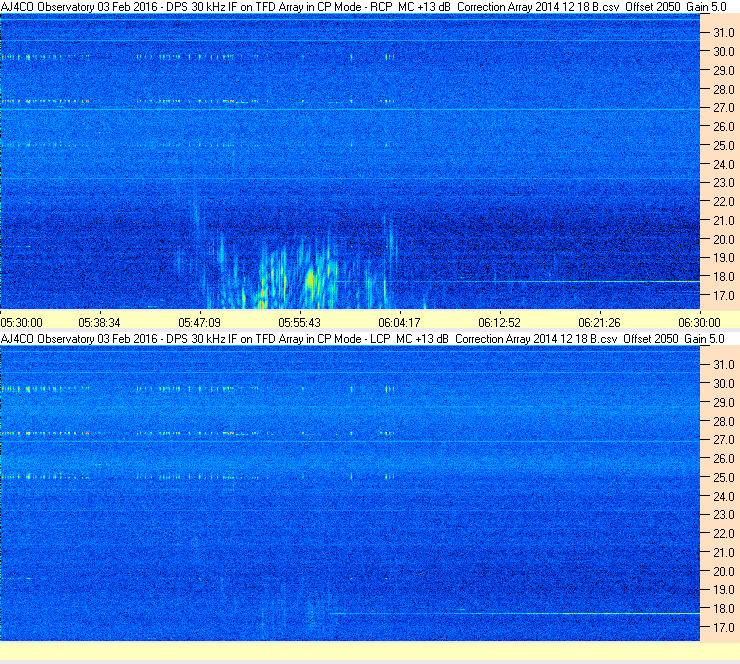Screen dimensions: 740x664
Task: Pick the 06:04:17 time axis label
Action: (x=399, y=323)
